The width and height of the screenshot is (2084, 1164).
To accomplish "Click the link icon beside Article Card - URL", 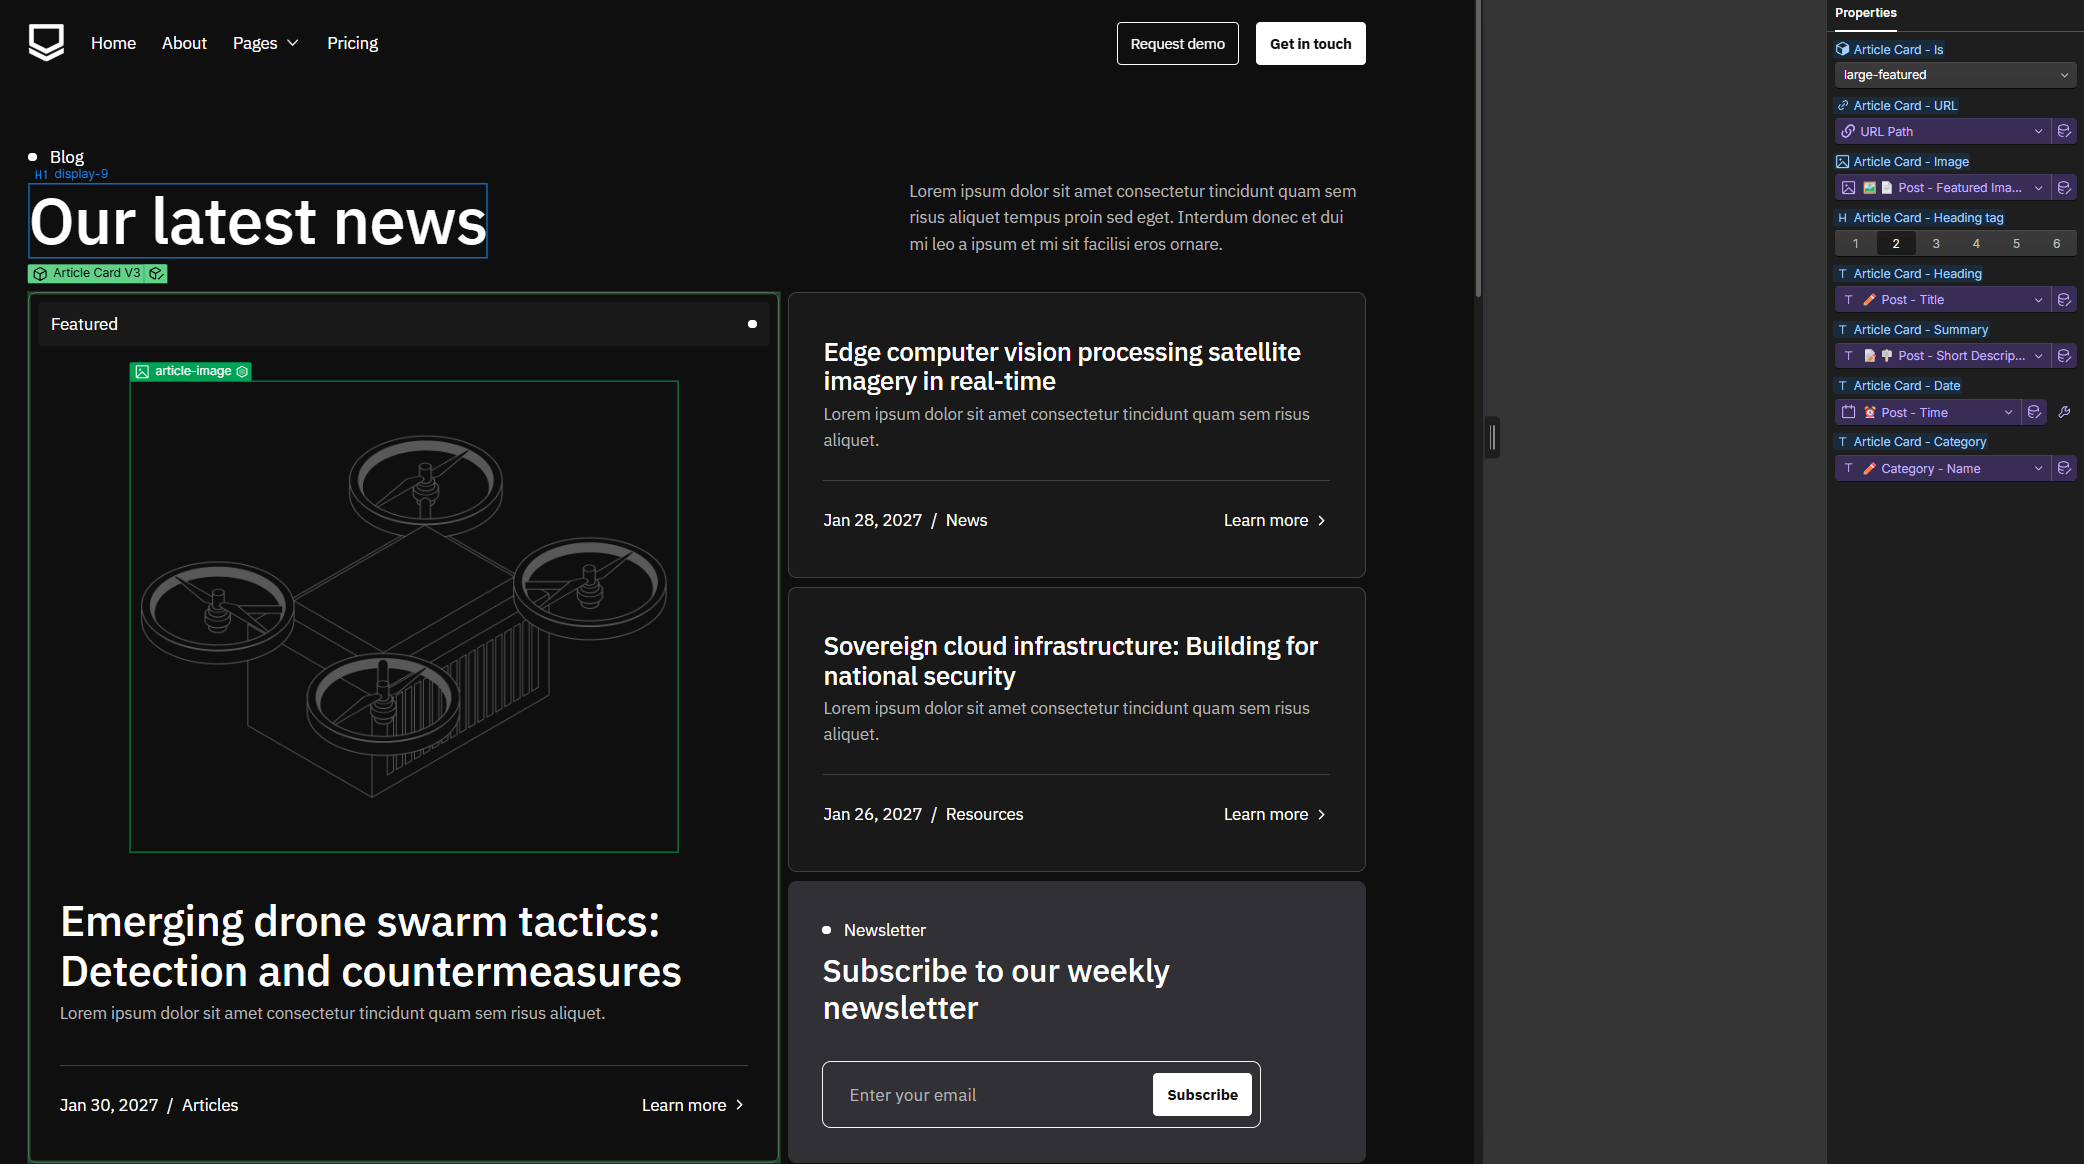I will tap(1842, 105).
